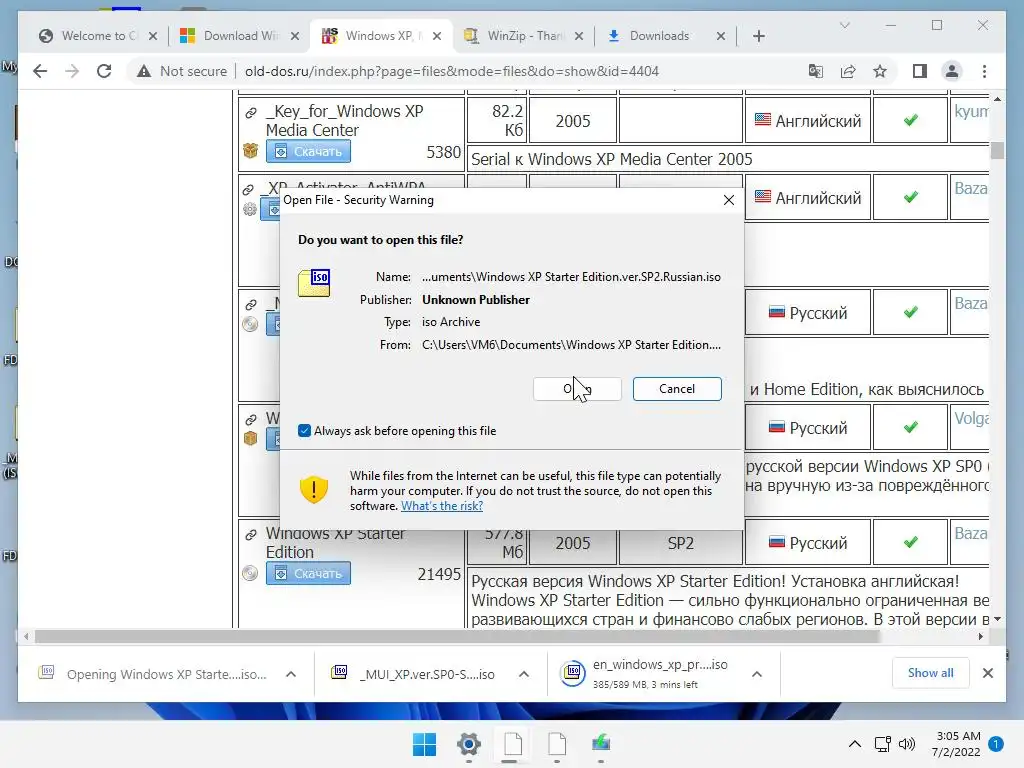Click the SP2 cell in Starter Edition row

point(680,543)
